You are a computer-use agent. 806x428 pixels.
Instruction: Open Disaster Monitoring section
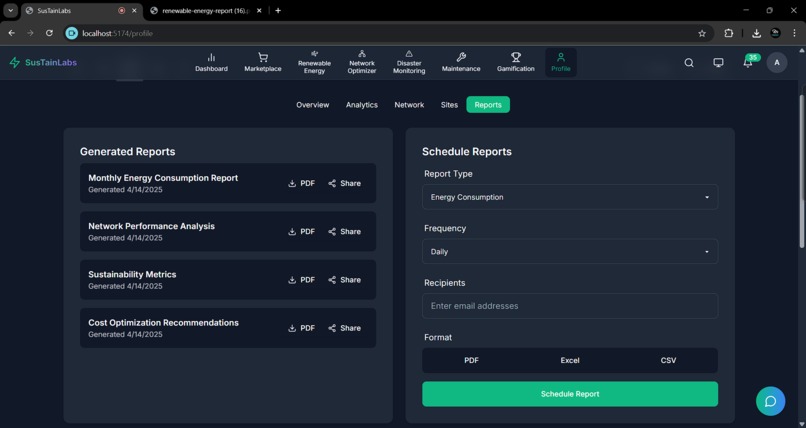409,63
